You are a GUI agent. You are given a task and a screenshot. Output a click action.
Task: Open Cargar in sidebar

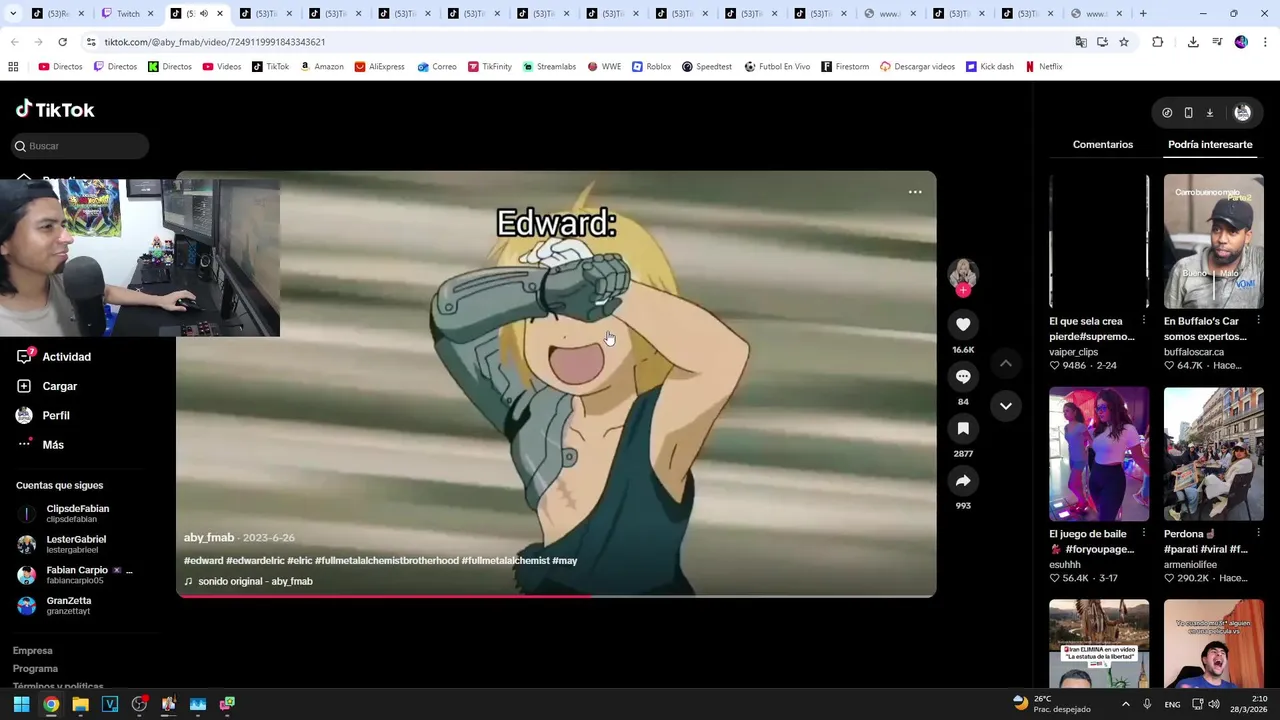pyautogui.click(x=47, y=386)
